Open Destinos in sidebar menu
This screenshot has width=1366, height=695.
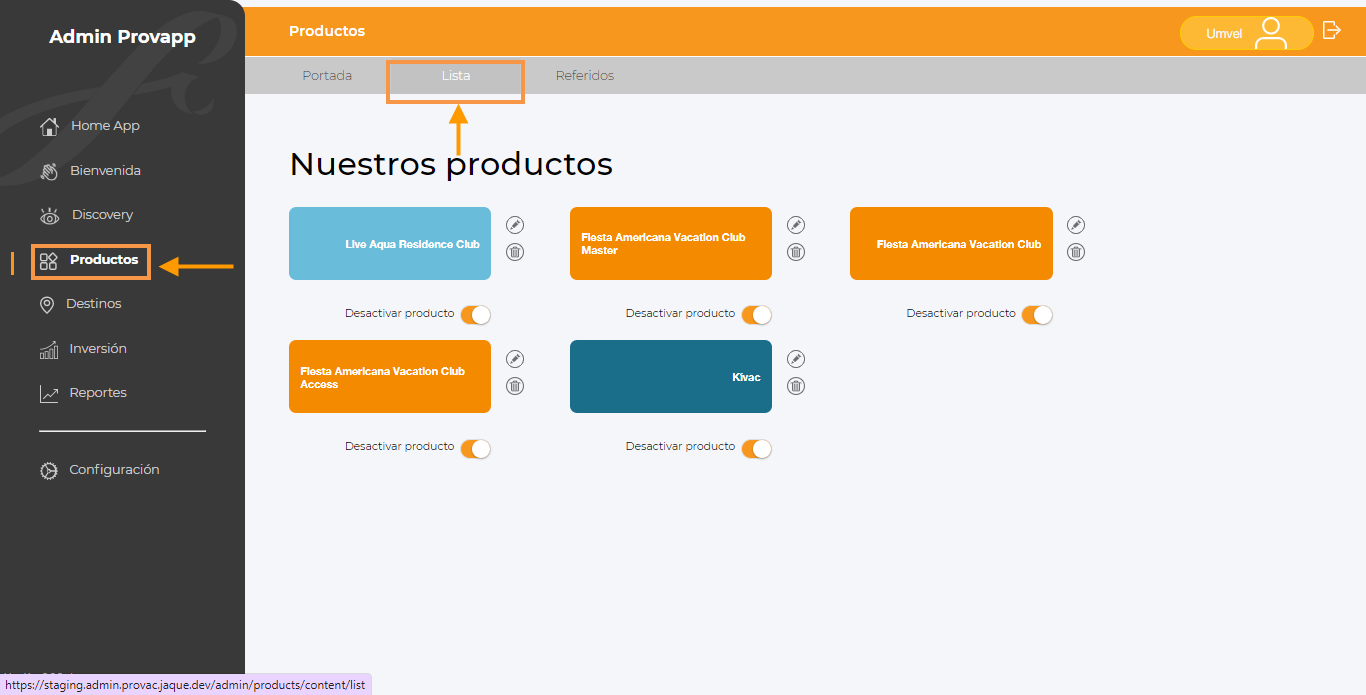94,304
